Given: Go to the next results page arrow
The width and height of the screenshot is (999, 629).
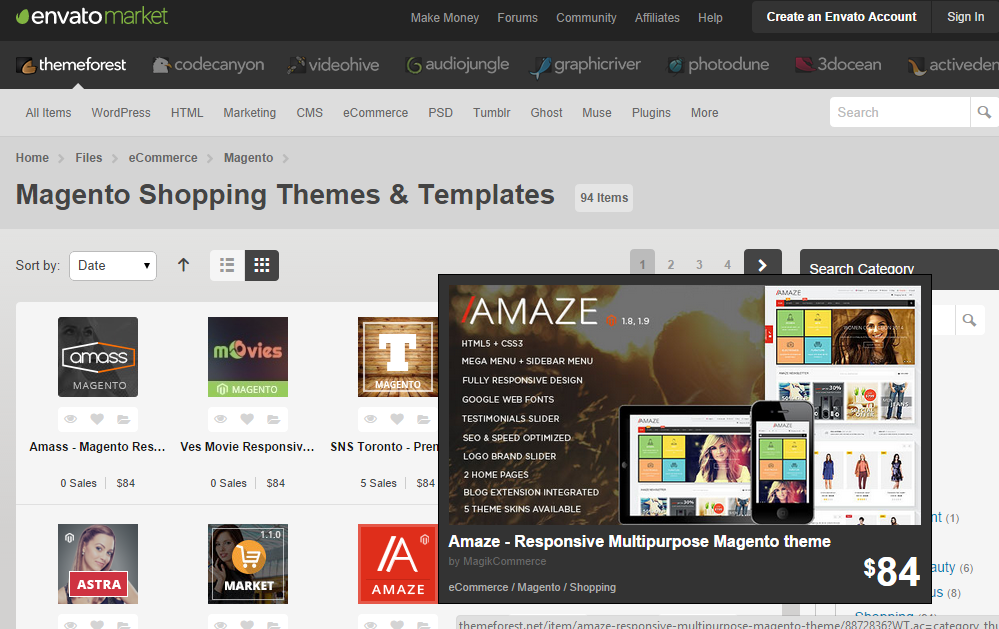Looking at the screenshot, I should click(763, 265).
